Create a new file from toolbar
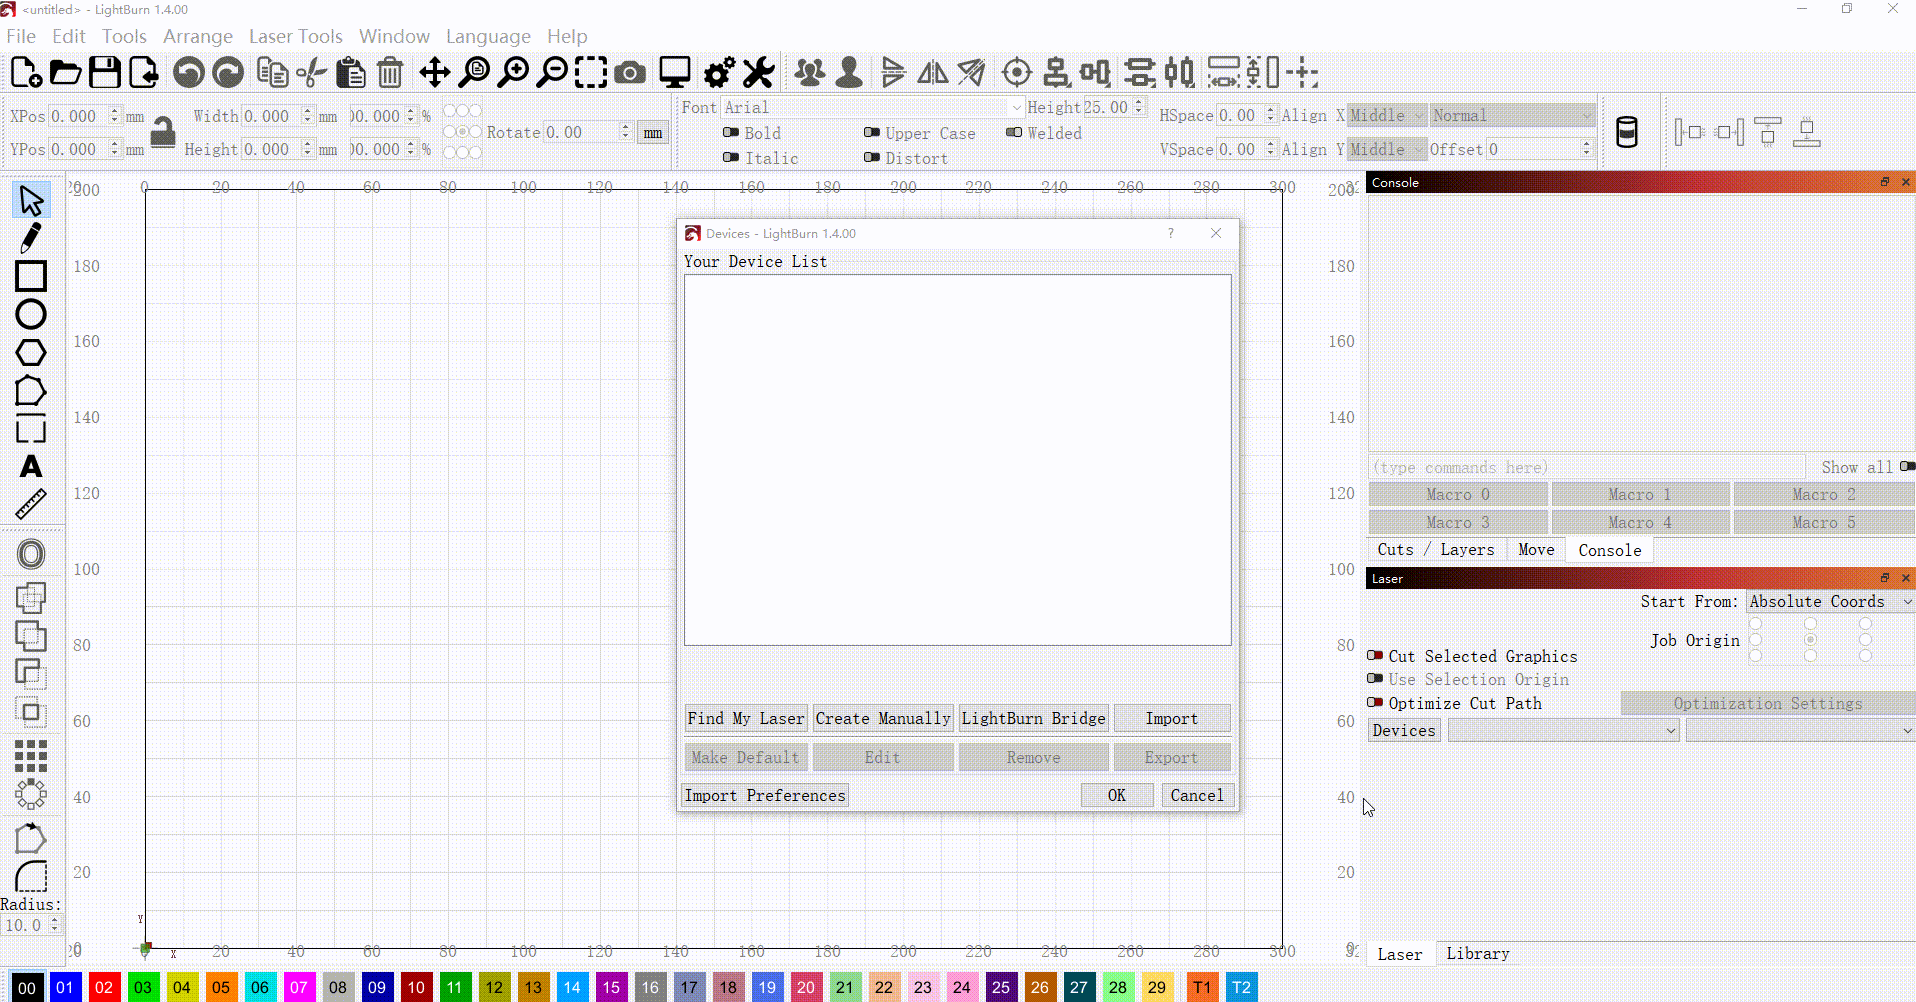The width and height of the screenshot is (1916, 1002). [x=26, y=73]
